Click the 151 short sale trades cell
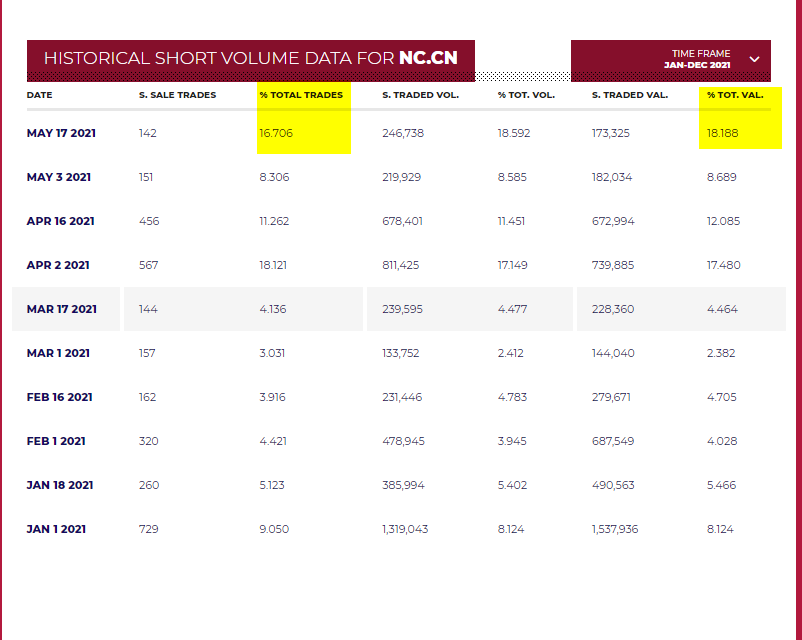This screenshot has width=802, height=640. coord(146,177)
